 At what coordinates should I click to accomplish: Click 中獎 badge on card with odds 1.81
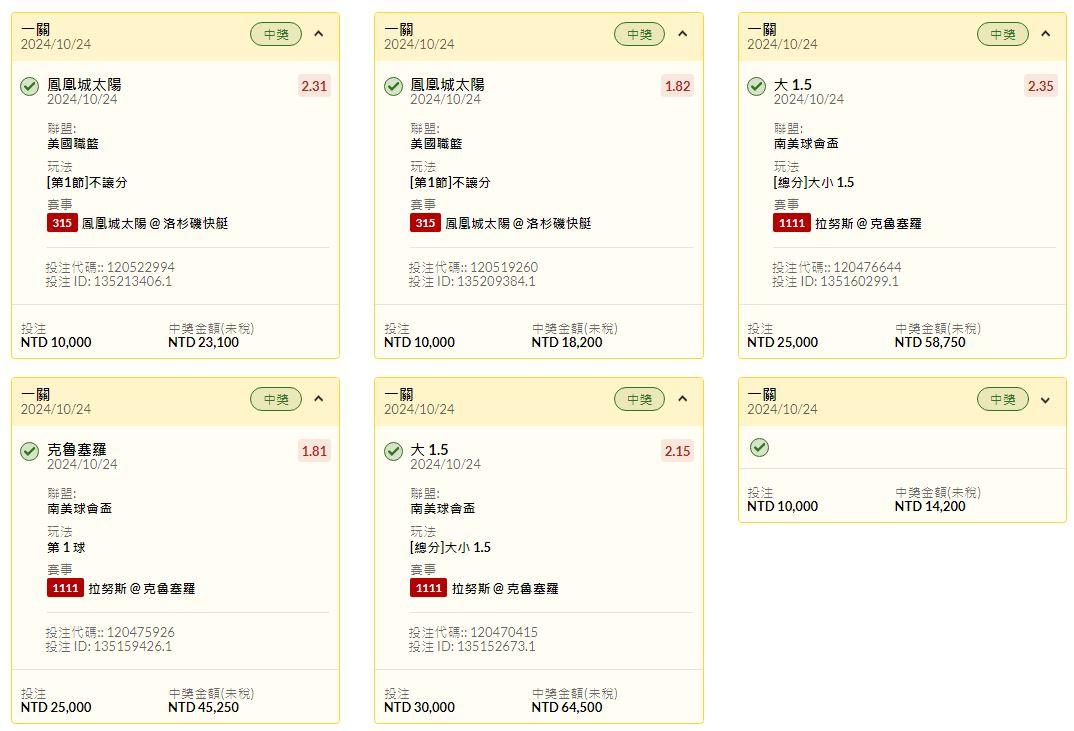pyautogui.click(x=276, y=399)
